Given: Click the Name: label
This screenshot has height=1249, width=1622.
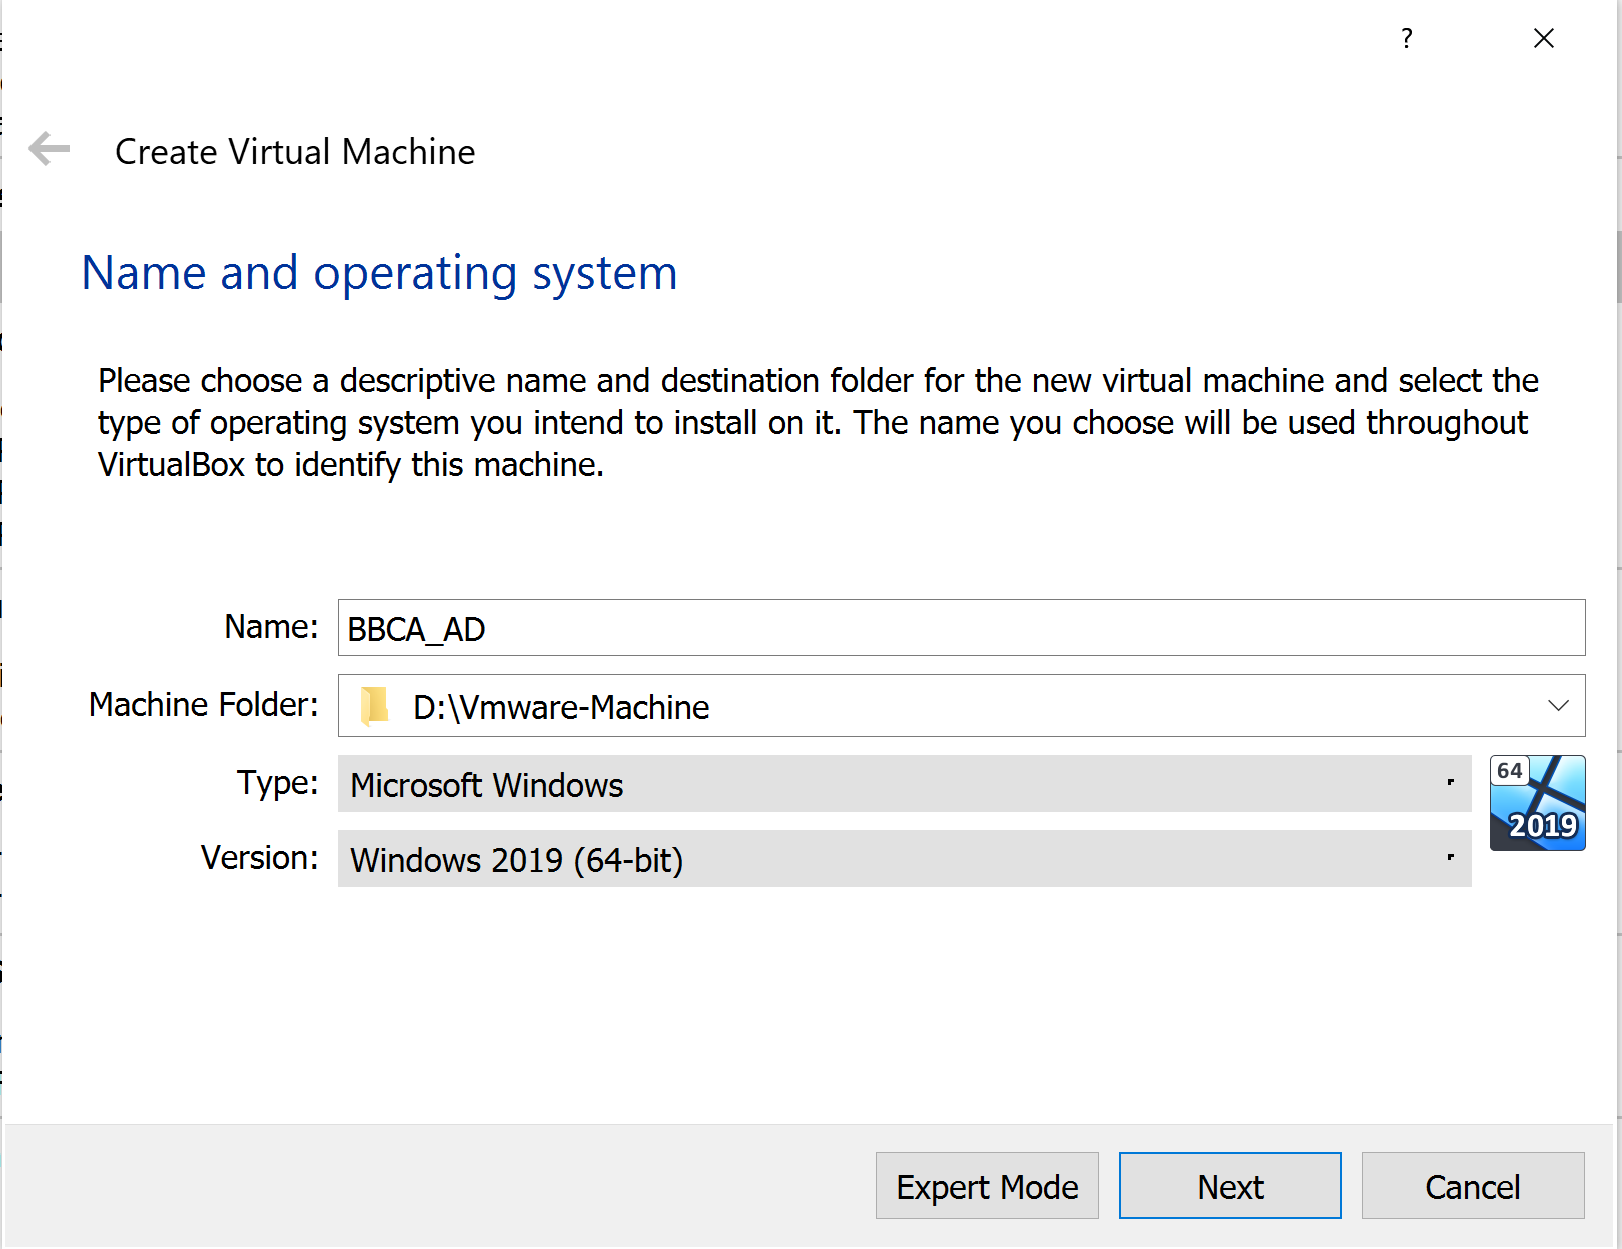Looking at the screenshot, I should [x=271, y=627].
